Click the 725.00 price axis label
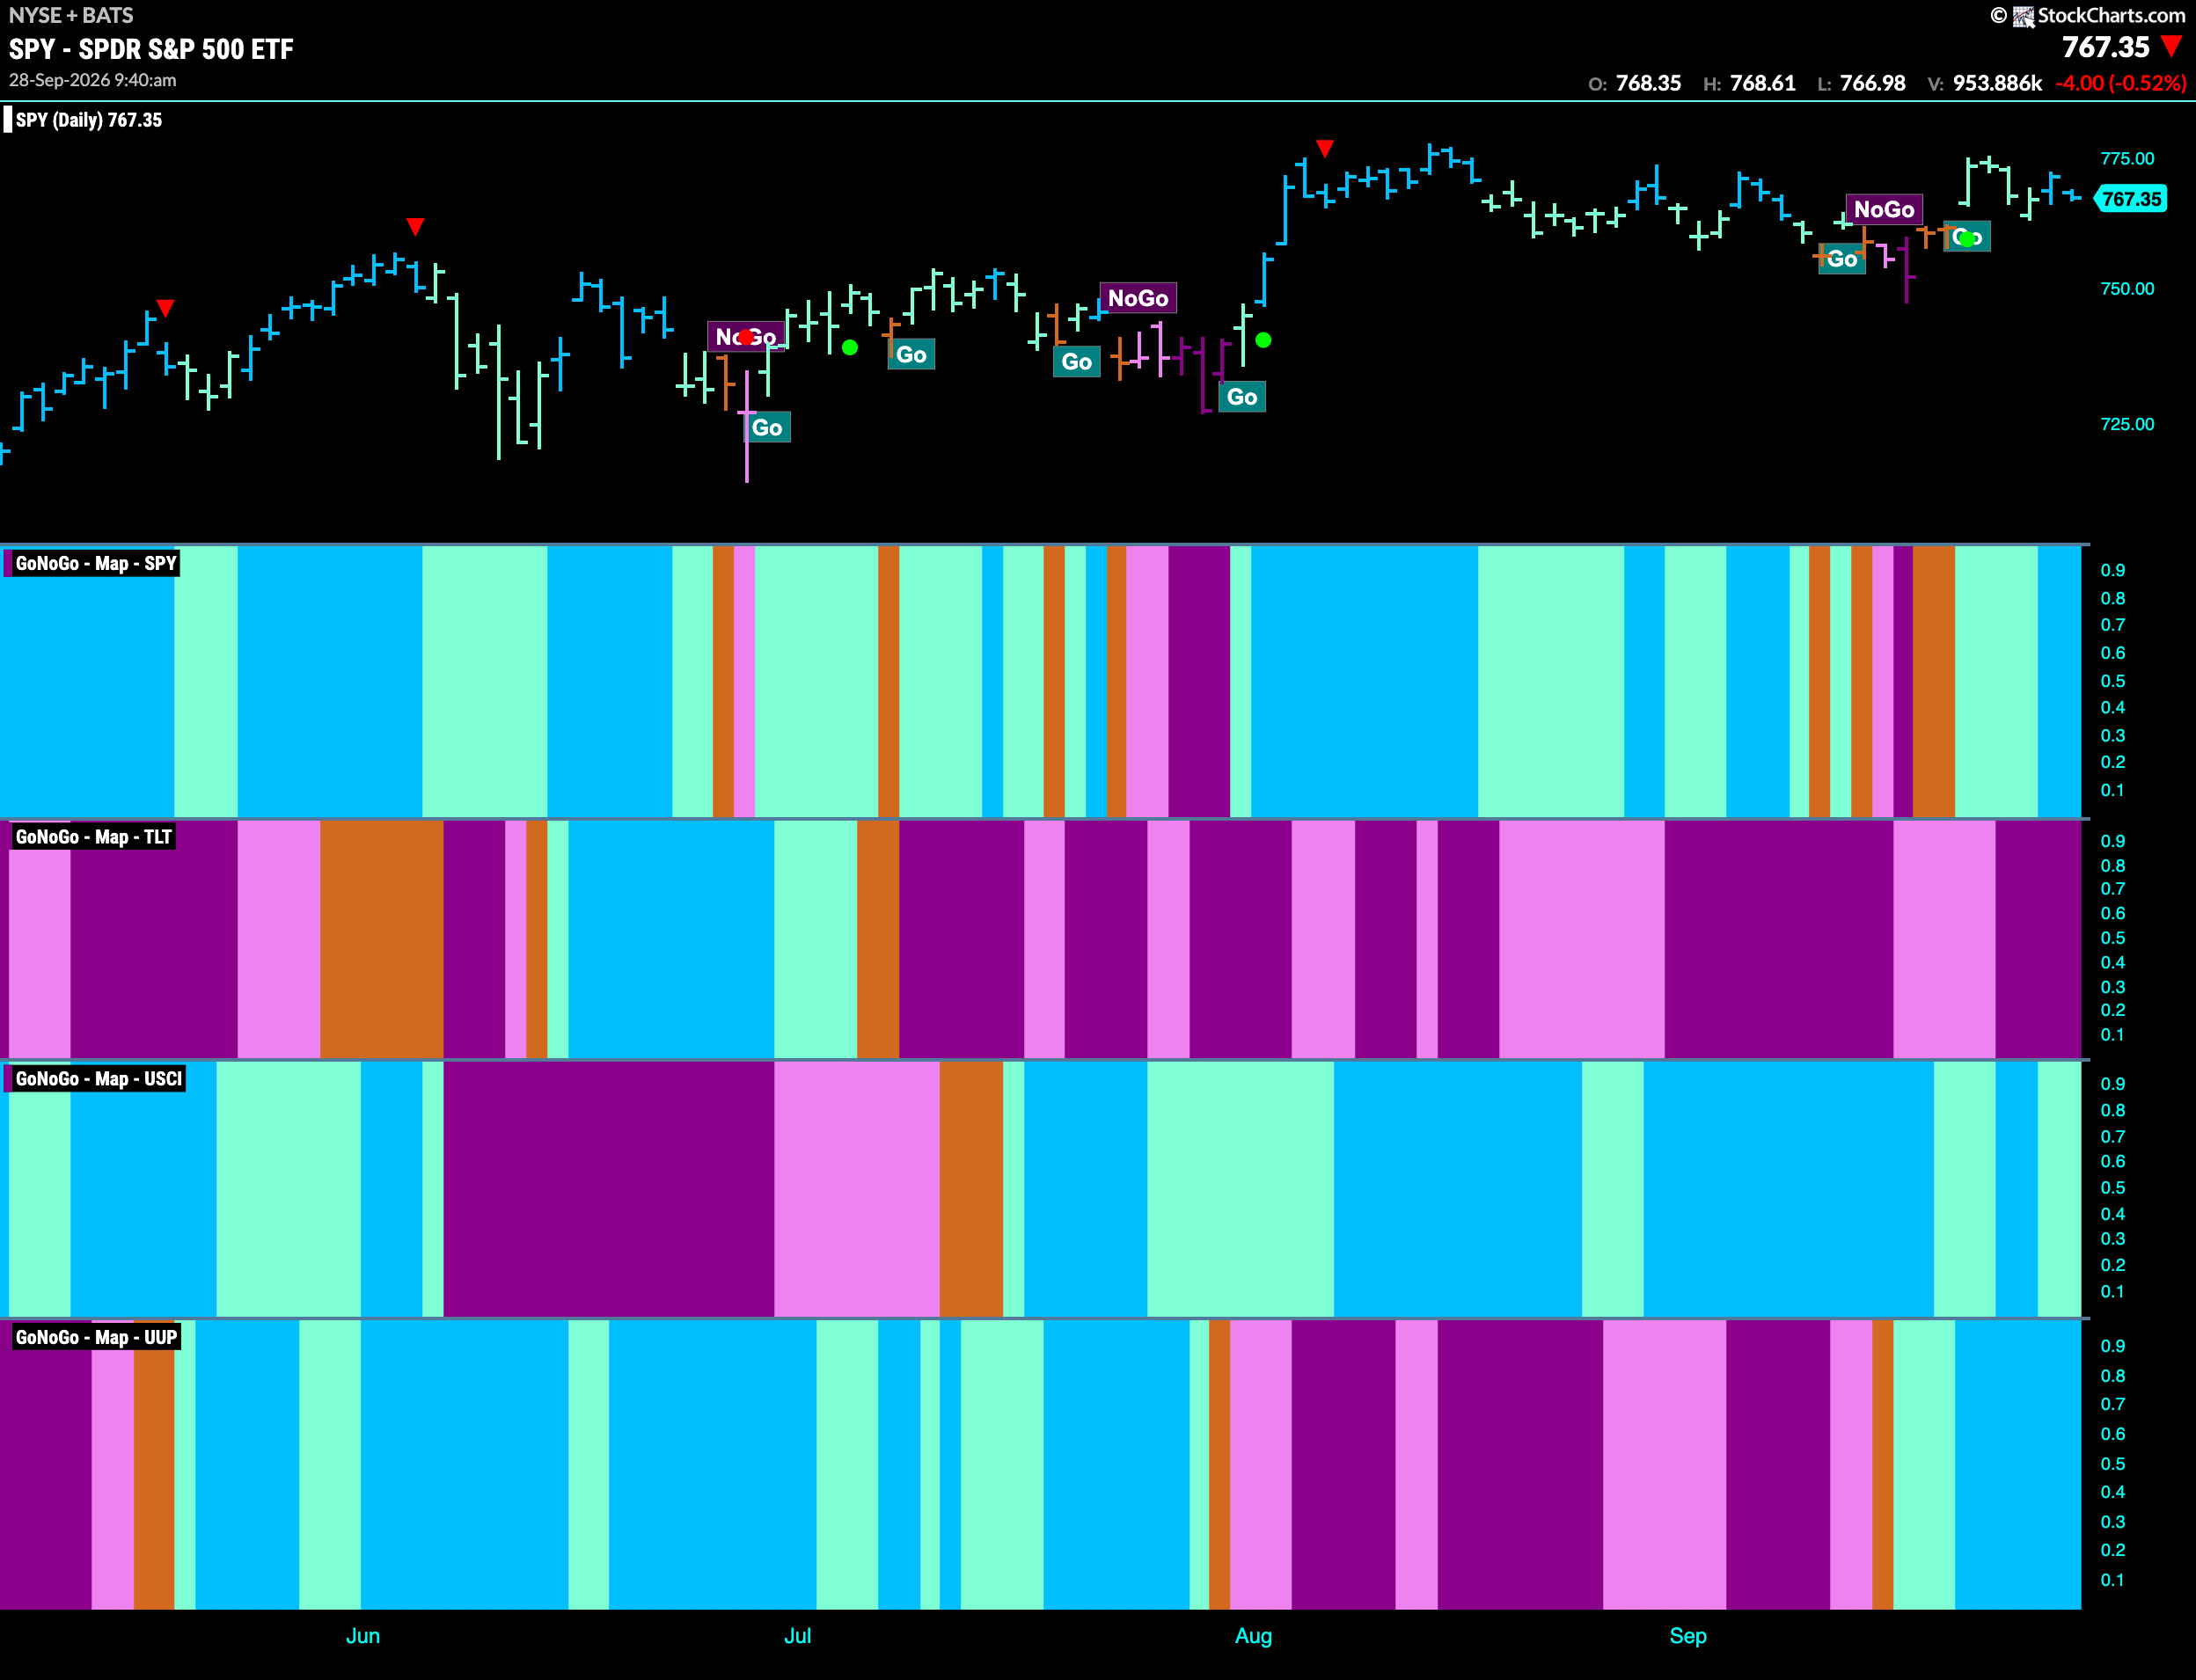Screen dimensions: 2196x1680 2127,424
